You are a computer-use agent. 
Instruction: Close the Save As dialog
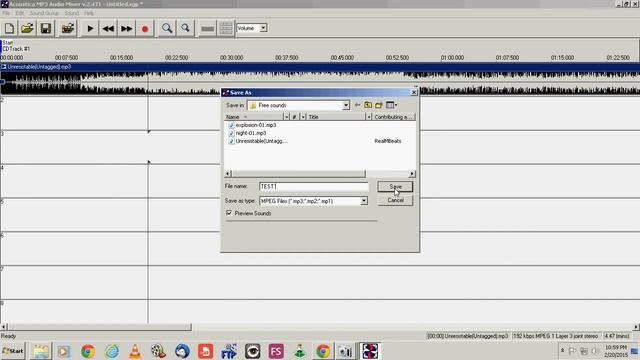[x=413, y=93]
